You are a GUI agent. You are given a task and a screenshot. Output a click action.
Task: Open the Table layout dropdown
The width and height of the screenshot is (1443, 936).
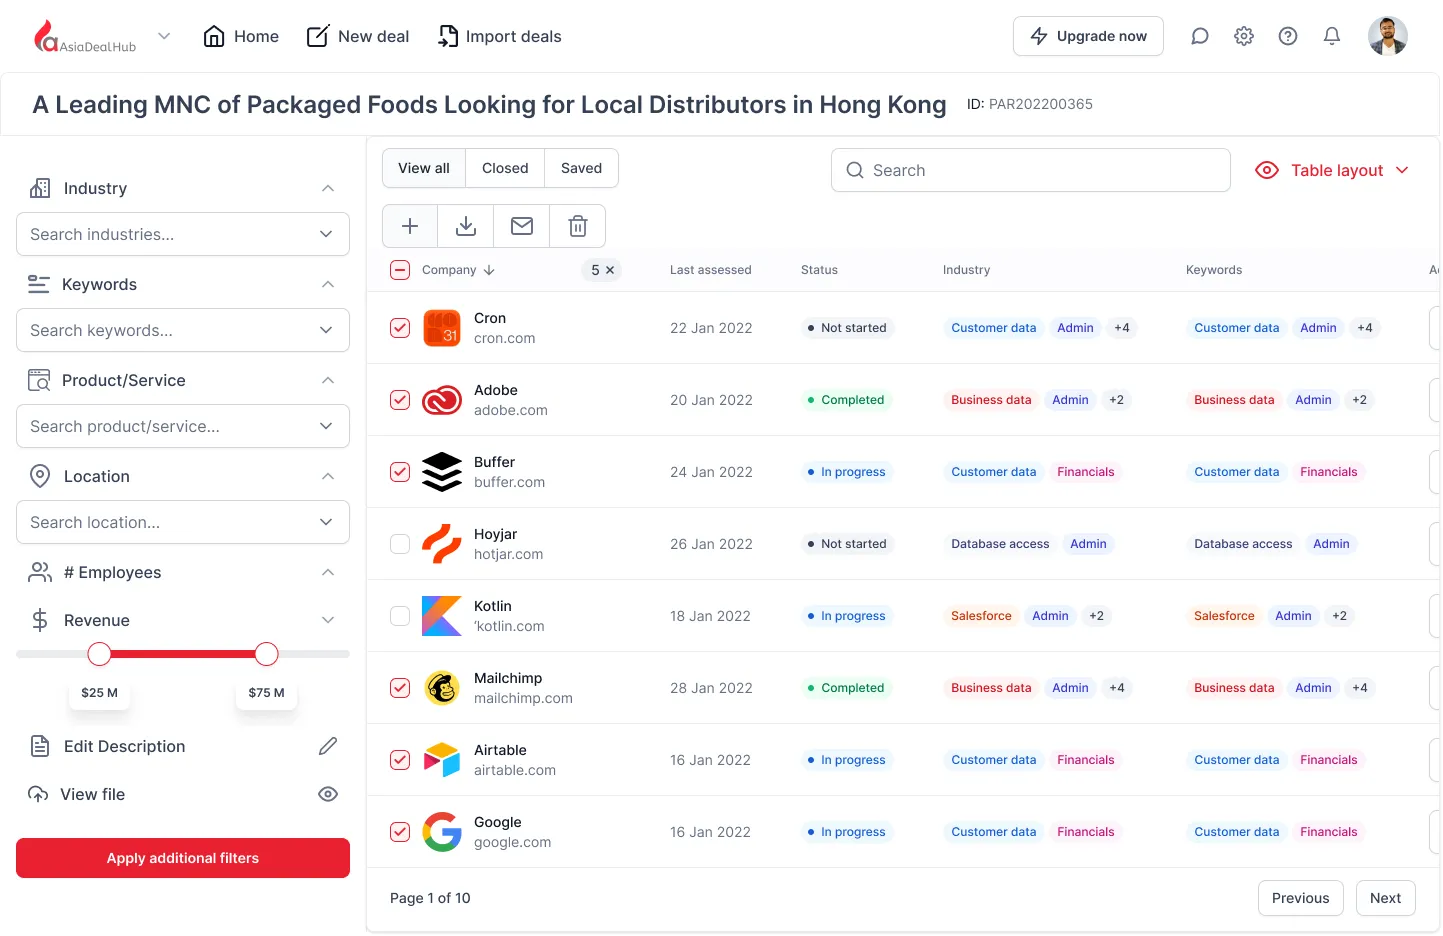click(1332, 170)
